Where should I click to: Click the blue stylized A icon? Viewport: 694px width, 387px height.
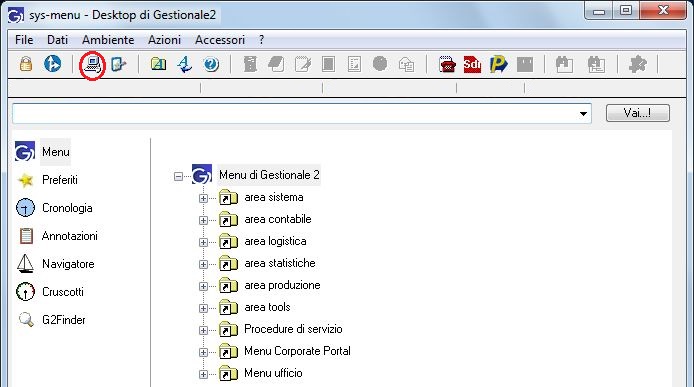click(x=184, y=64)
